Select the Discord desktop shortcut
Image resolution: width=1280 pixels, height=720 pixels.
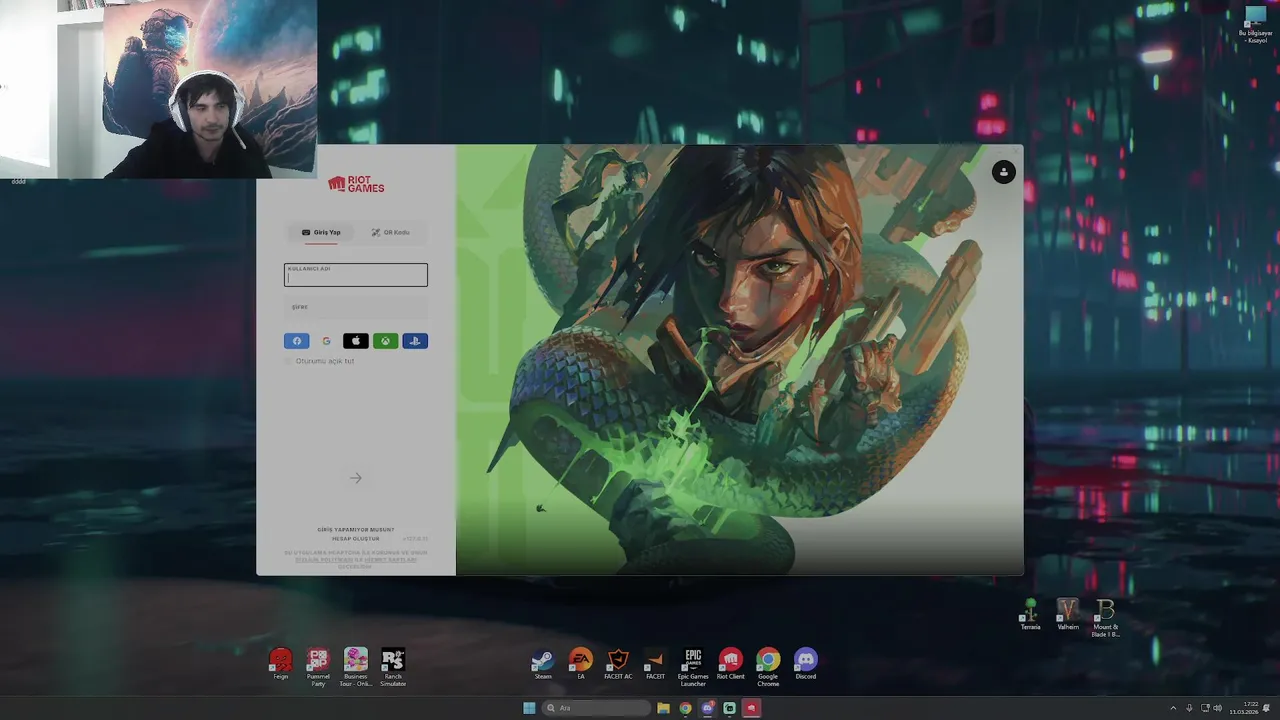click(x=805, y=665)
